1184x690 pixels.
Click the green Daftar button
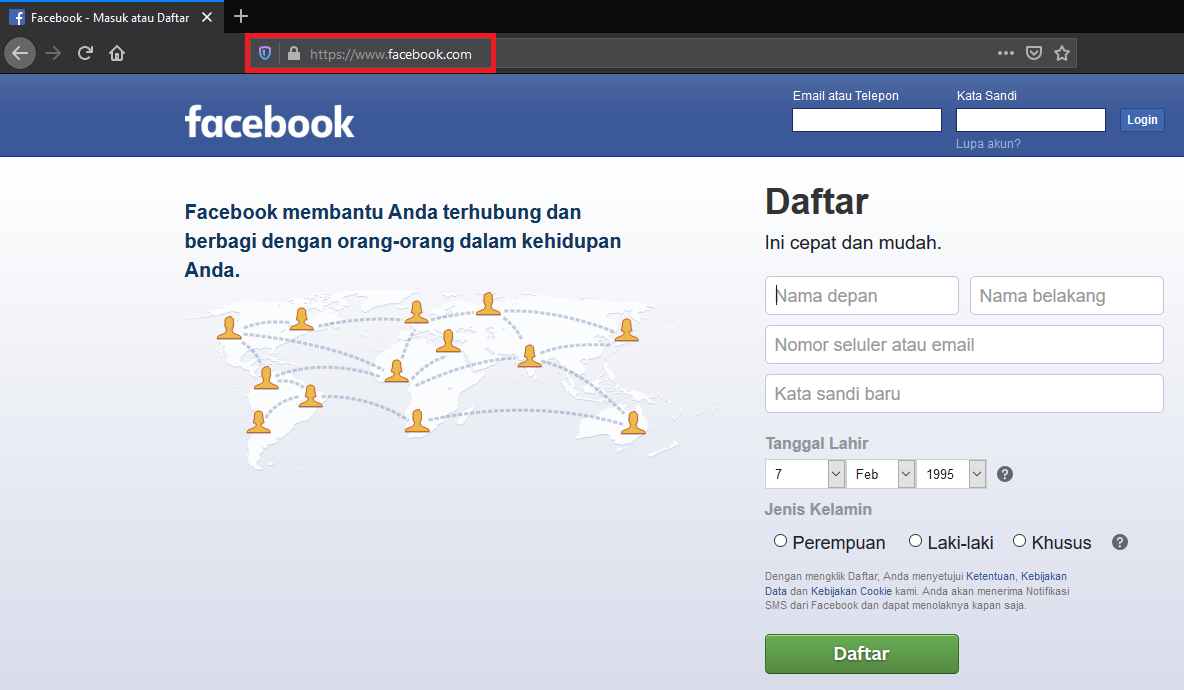862,654
